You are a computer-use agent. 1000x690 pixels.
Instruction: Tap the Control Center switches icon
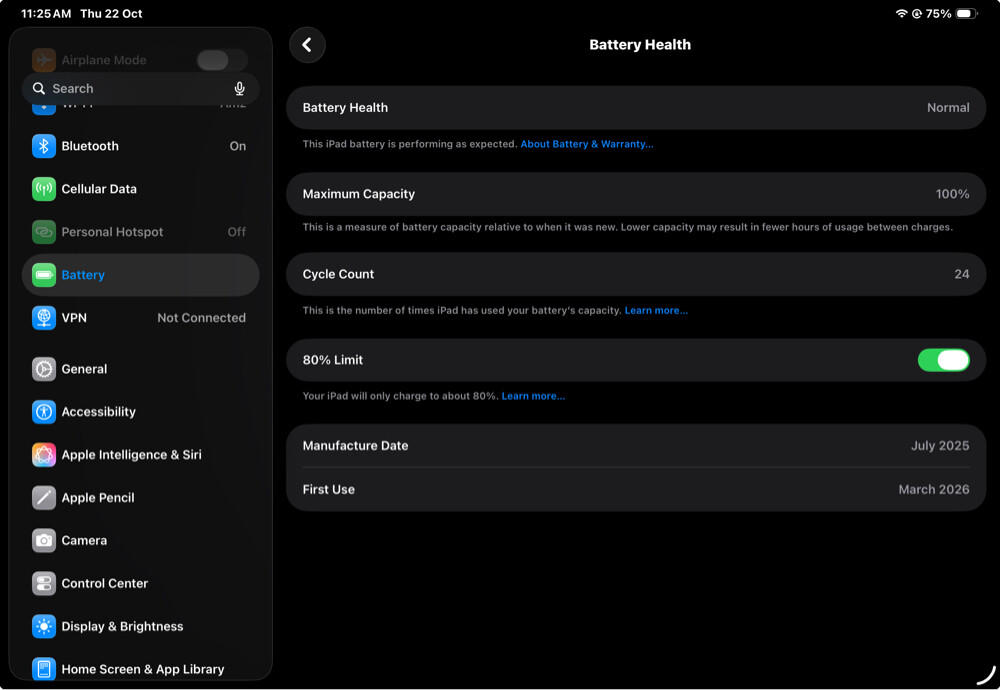(44, 584)
